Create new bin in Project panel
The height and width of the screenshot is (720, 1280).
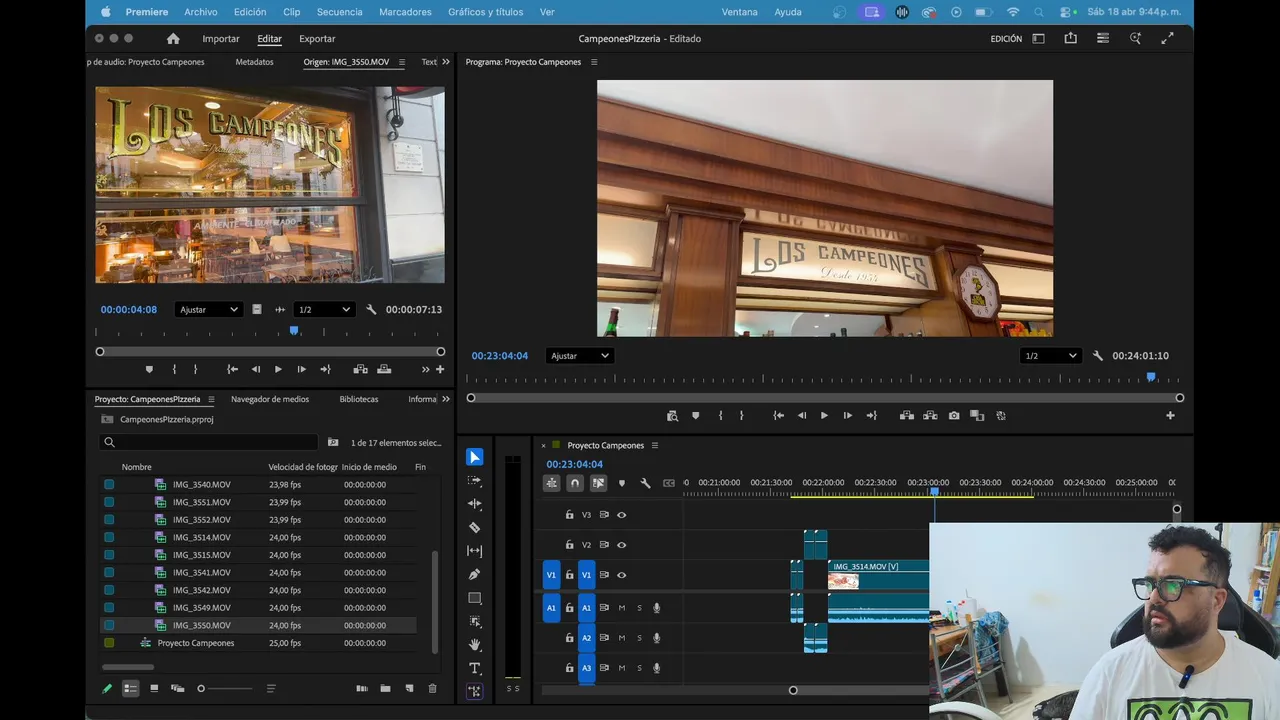[385, 689]
